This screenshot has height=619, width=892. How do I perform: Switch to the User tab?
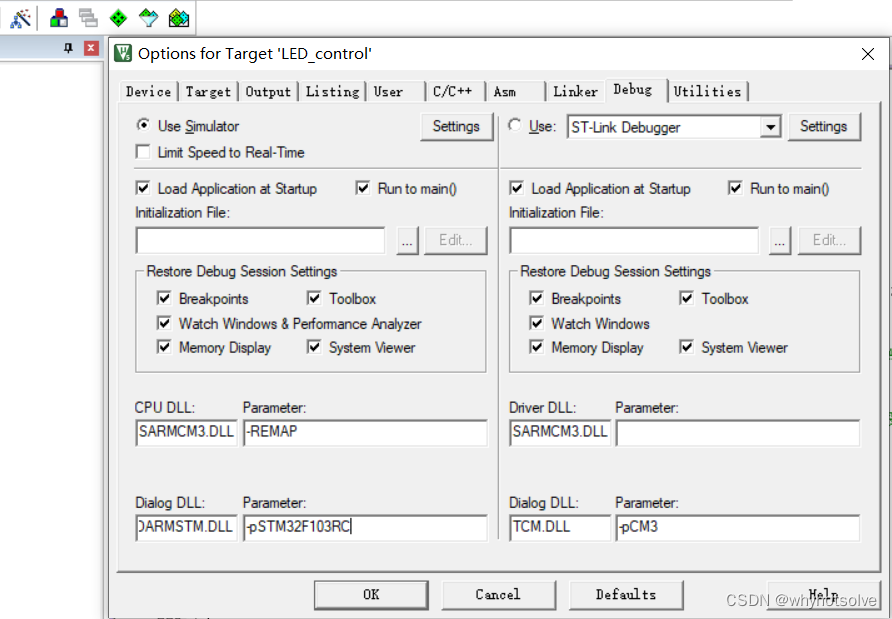pos(397,92)
